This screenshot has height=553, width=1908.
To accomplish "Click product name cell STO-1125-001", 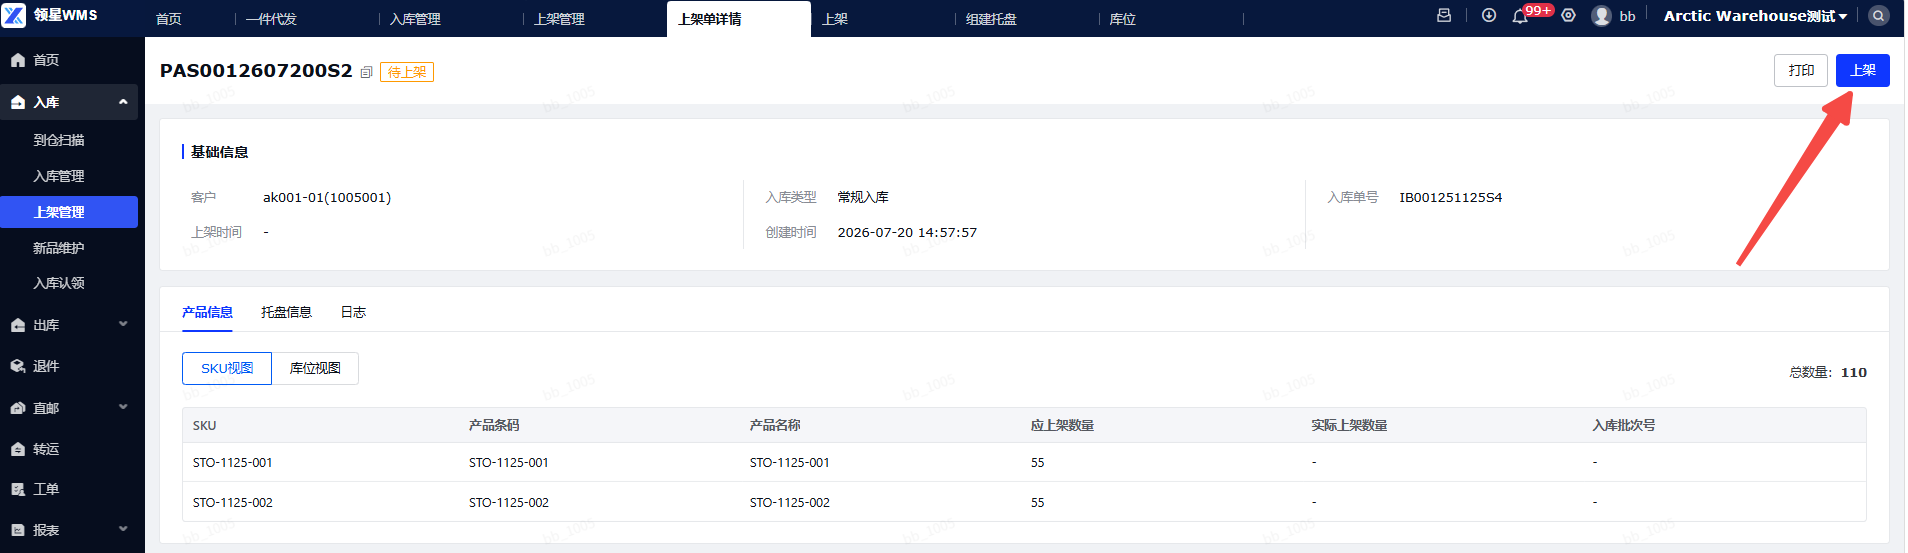I will [x=790, y=462].
